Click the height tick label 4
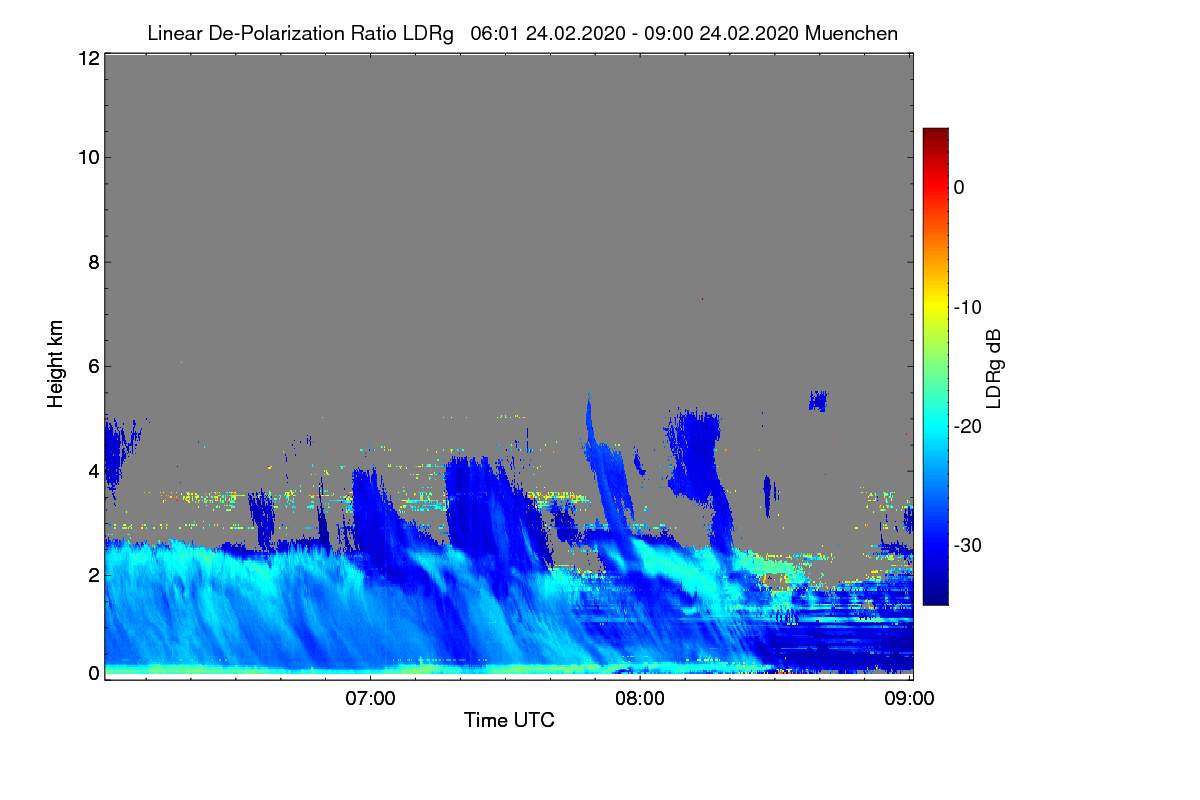Screen dimensions: 1200x800 tap(93, 470)
